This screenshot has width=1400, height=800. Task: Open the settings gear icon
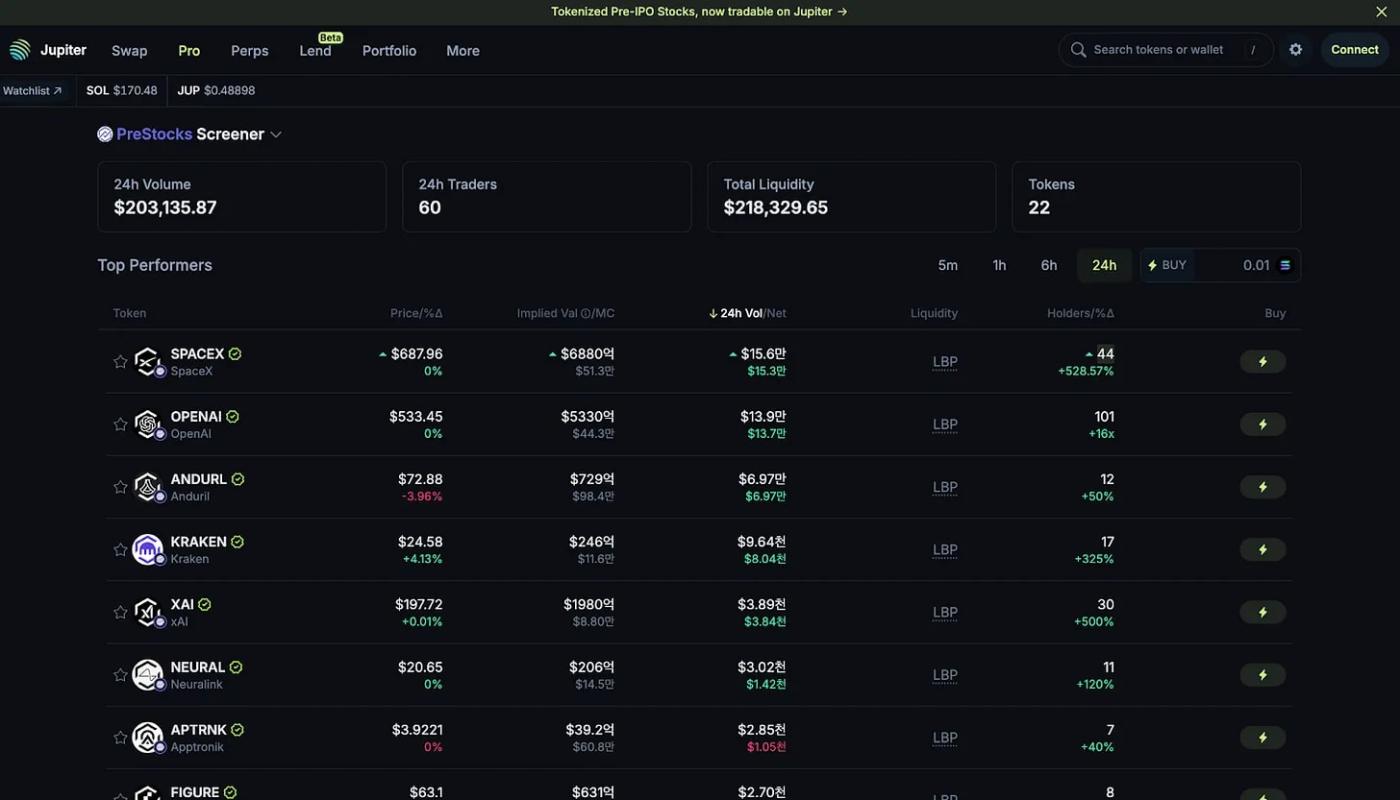click(x=1296, y=50)
